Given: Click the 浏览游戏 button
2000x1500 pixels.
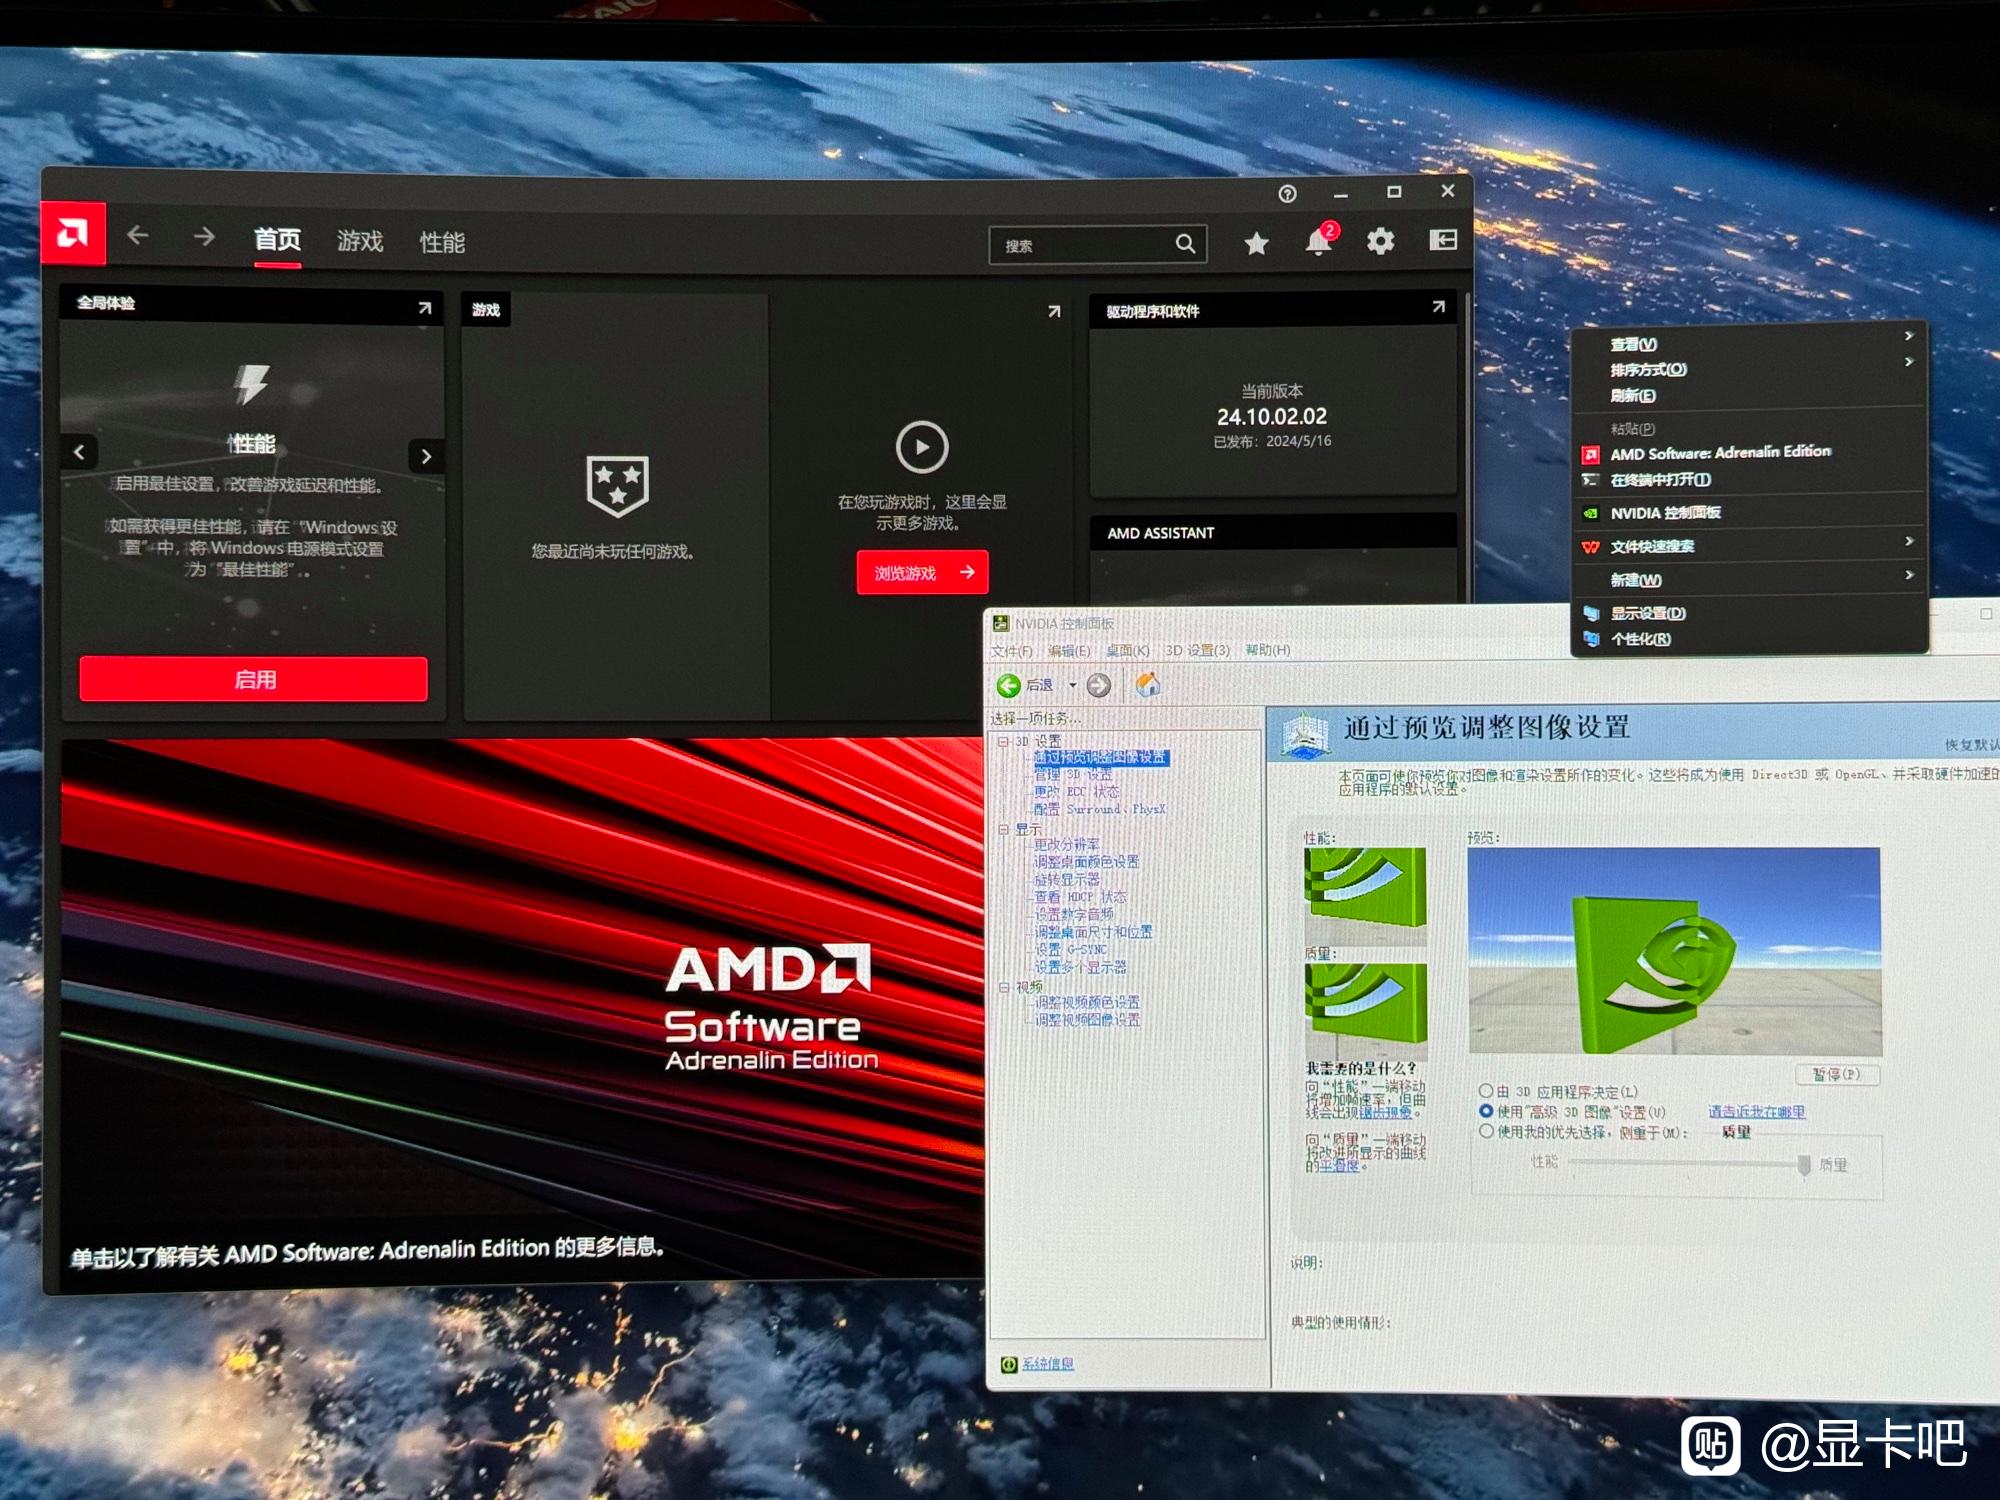Looking at the screenshot, I should 922,572.
